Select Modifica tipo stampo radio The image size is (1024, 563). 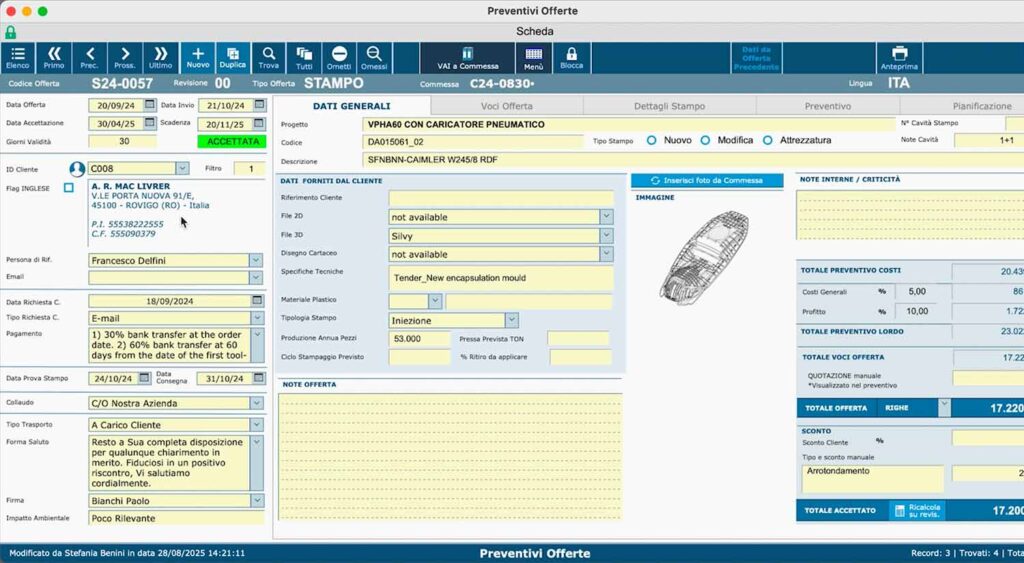coord(705,140)
